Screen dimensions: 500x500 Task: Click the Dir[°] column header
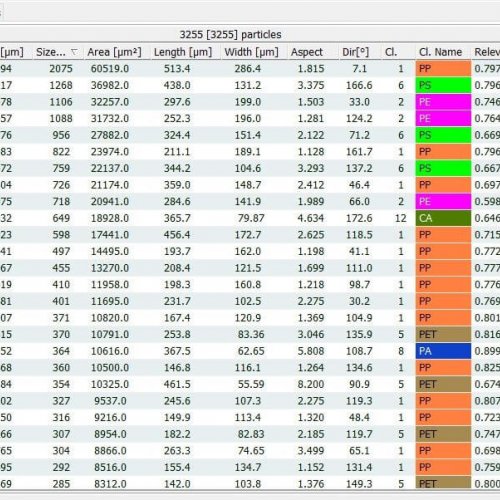(355, 52)
